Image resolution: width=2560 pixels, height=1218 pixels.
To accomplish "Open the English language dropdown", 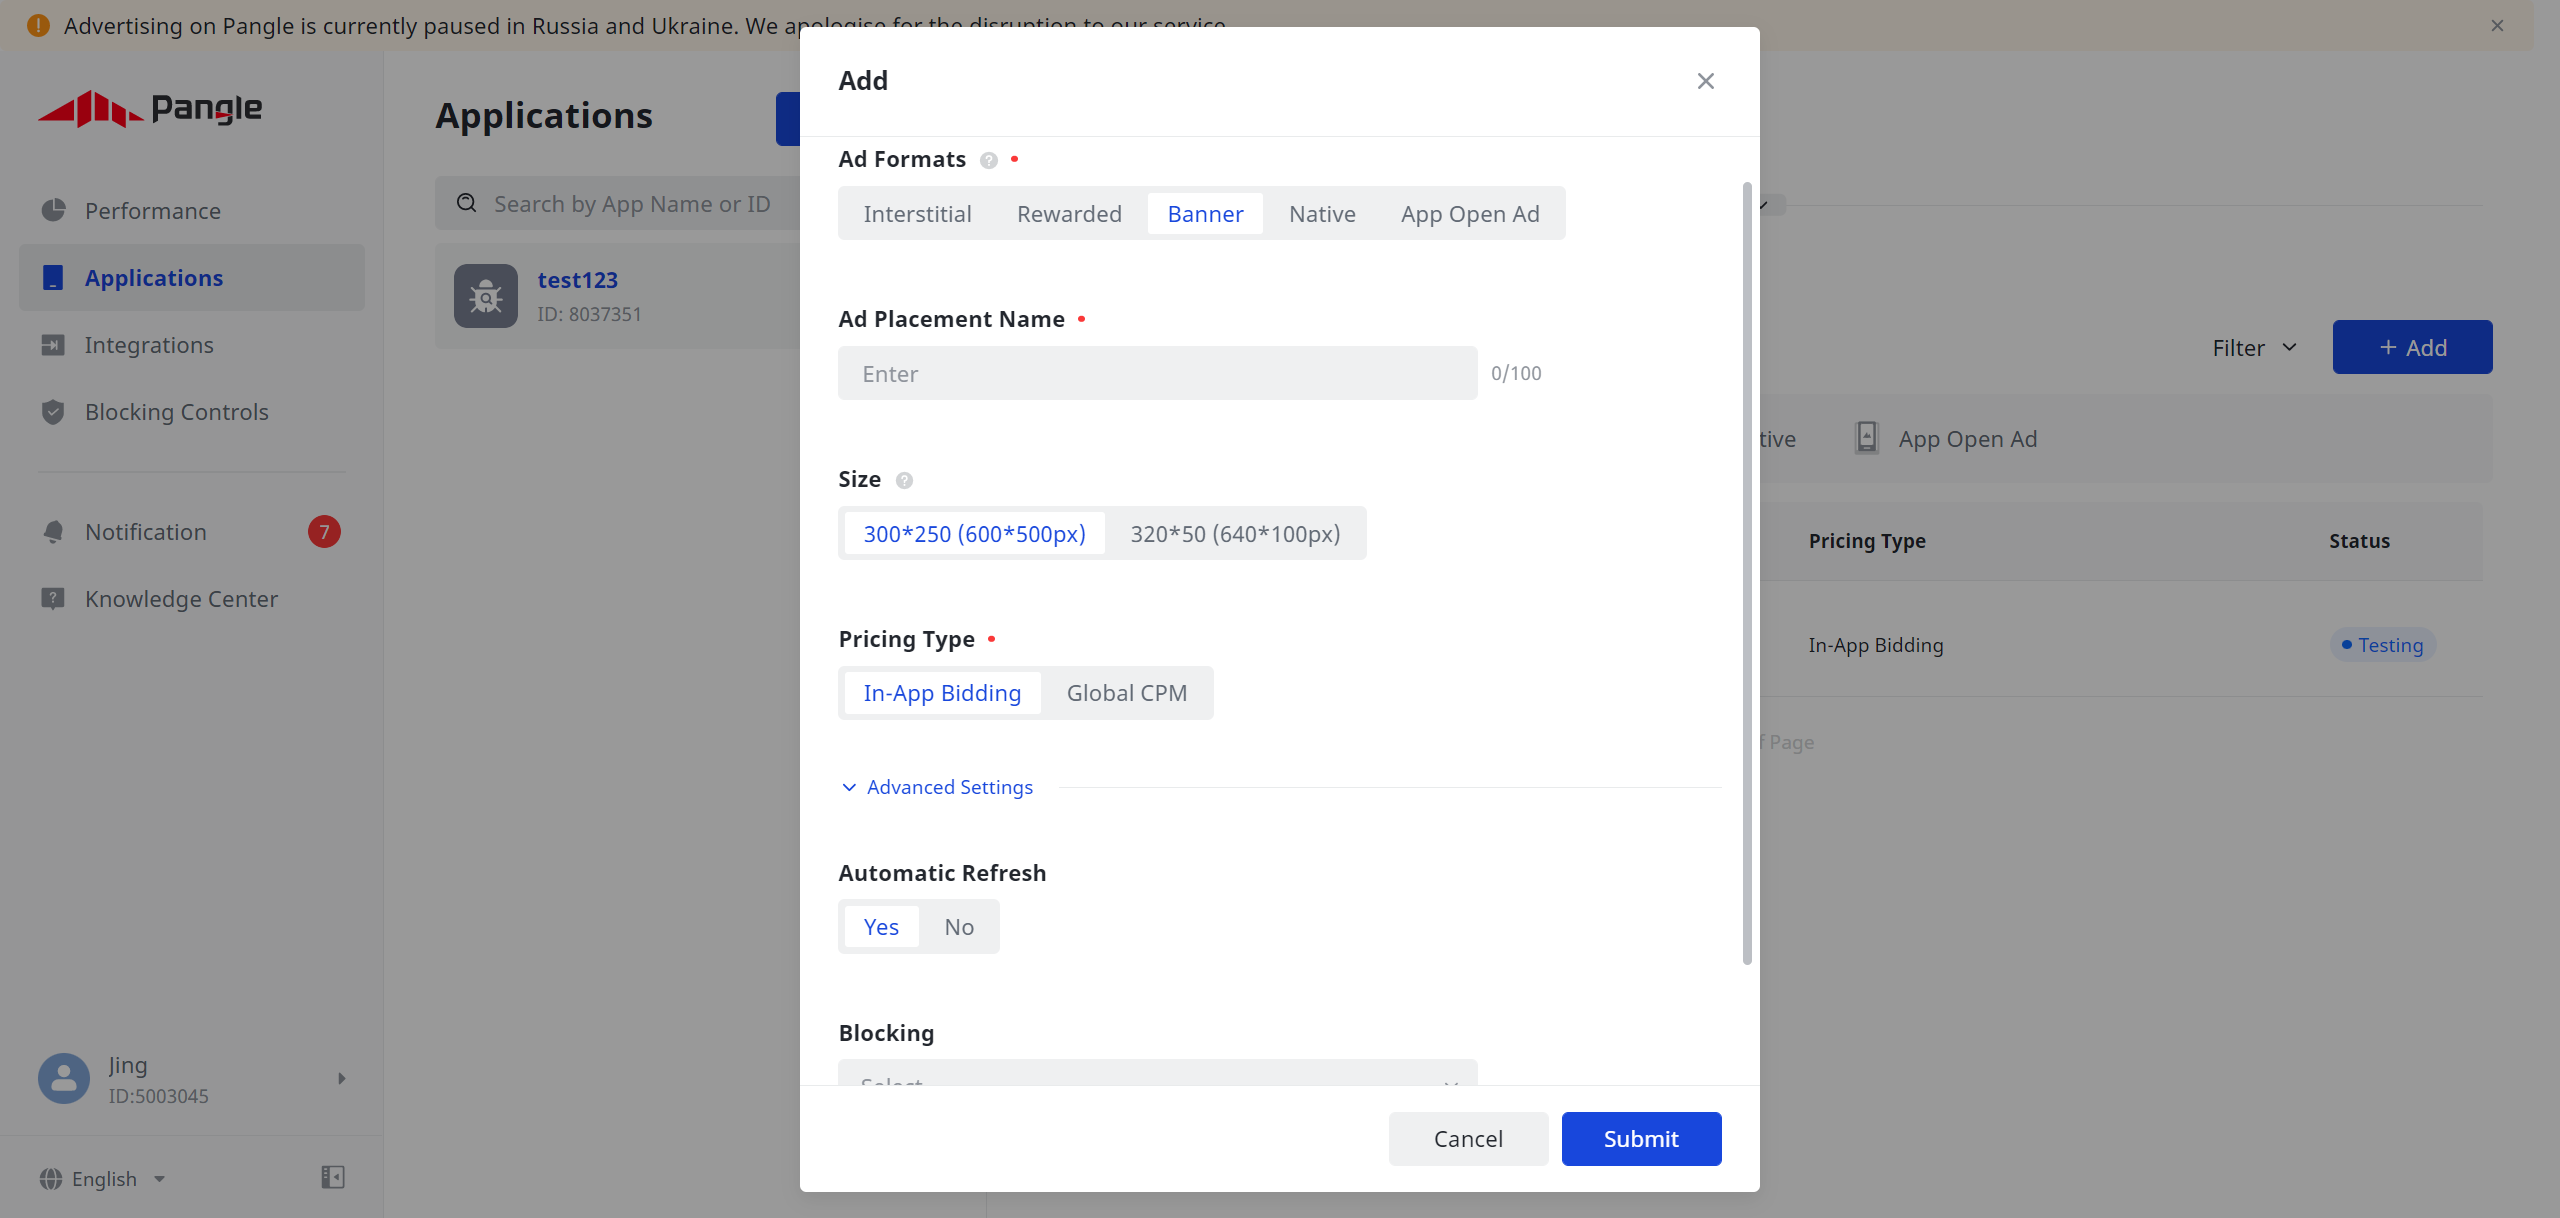I will [x=103, y=1179].
